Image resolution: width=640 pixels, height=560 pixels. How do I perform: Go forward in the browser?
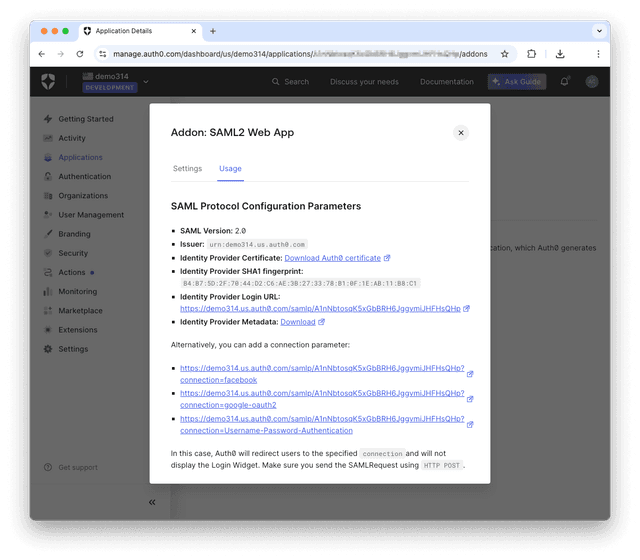(60, 54)
